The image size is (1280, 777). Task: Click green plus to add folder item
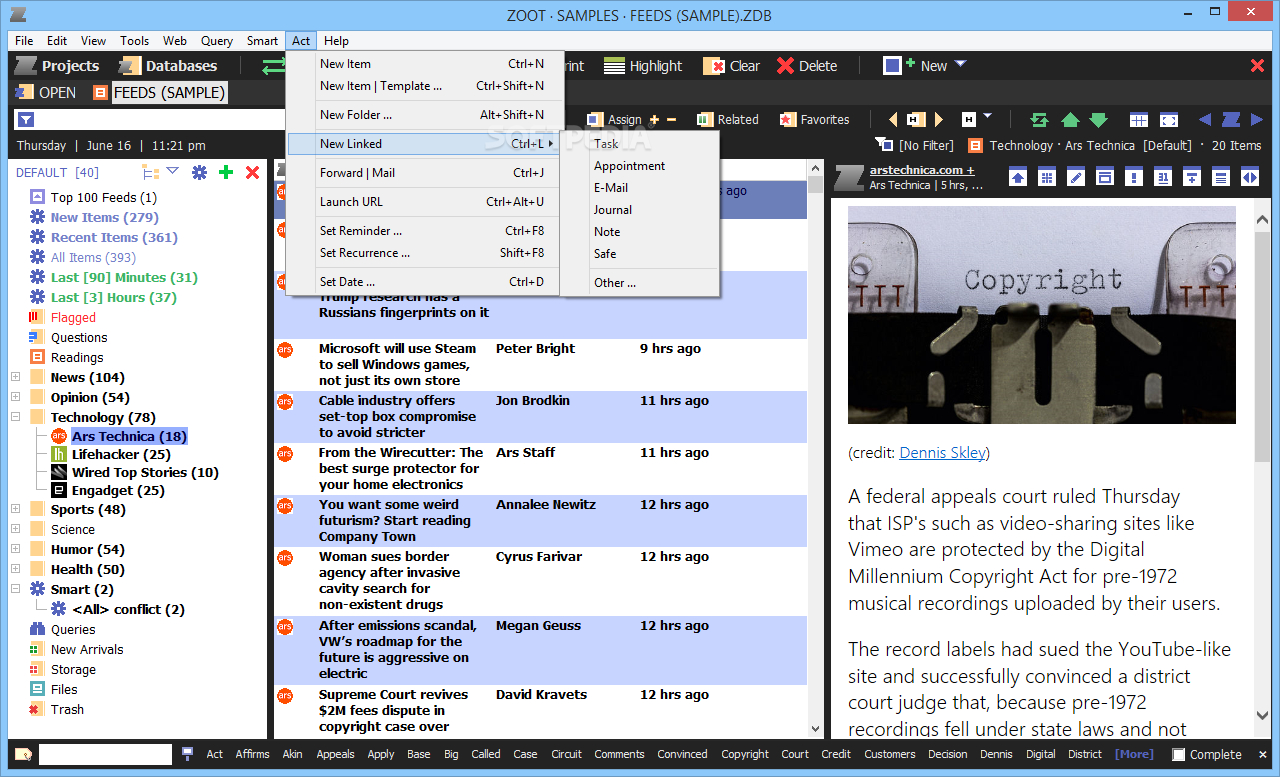226,172
